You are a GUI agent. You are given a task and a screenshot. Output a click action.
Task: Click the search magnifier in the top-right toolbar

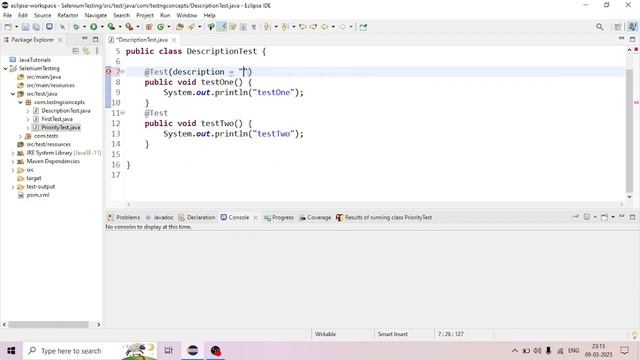[x=600, y=27]
